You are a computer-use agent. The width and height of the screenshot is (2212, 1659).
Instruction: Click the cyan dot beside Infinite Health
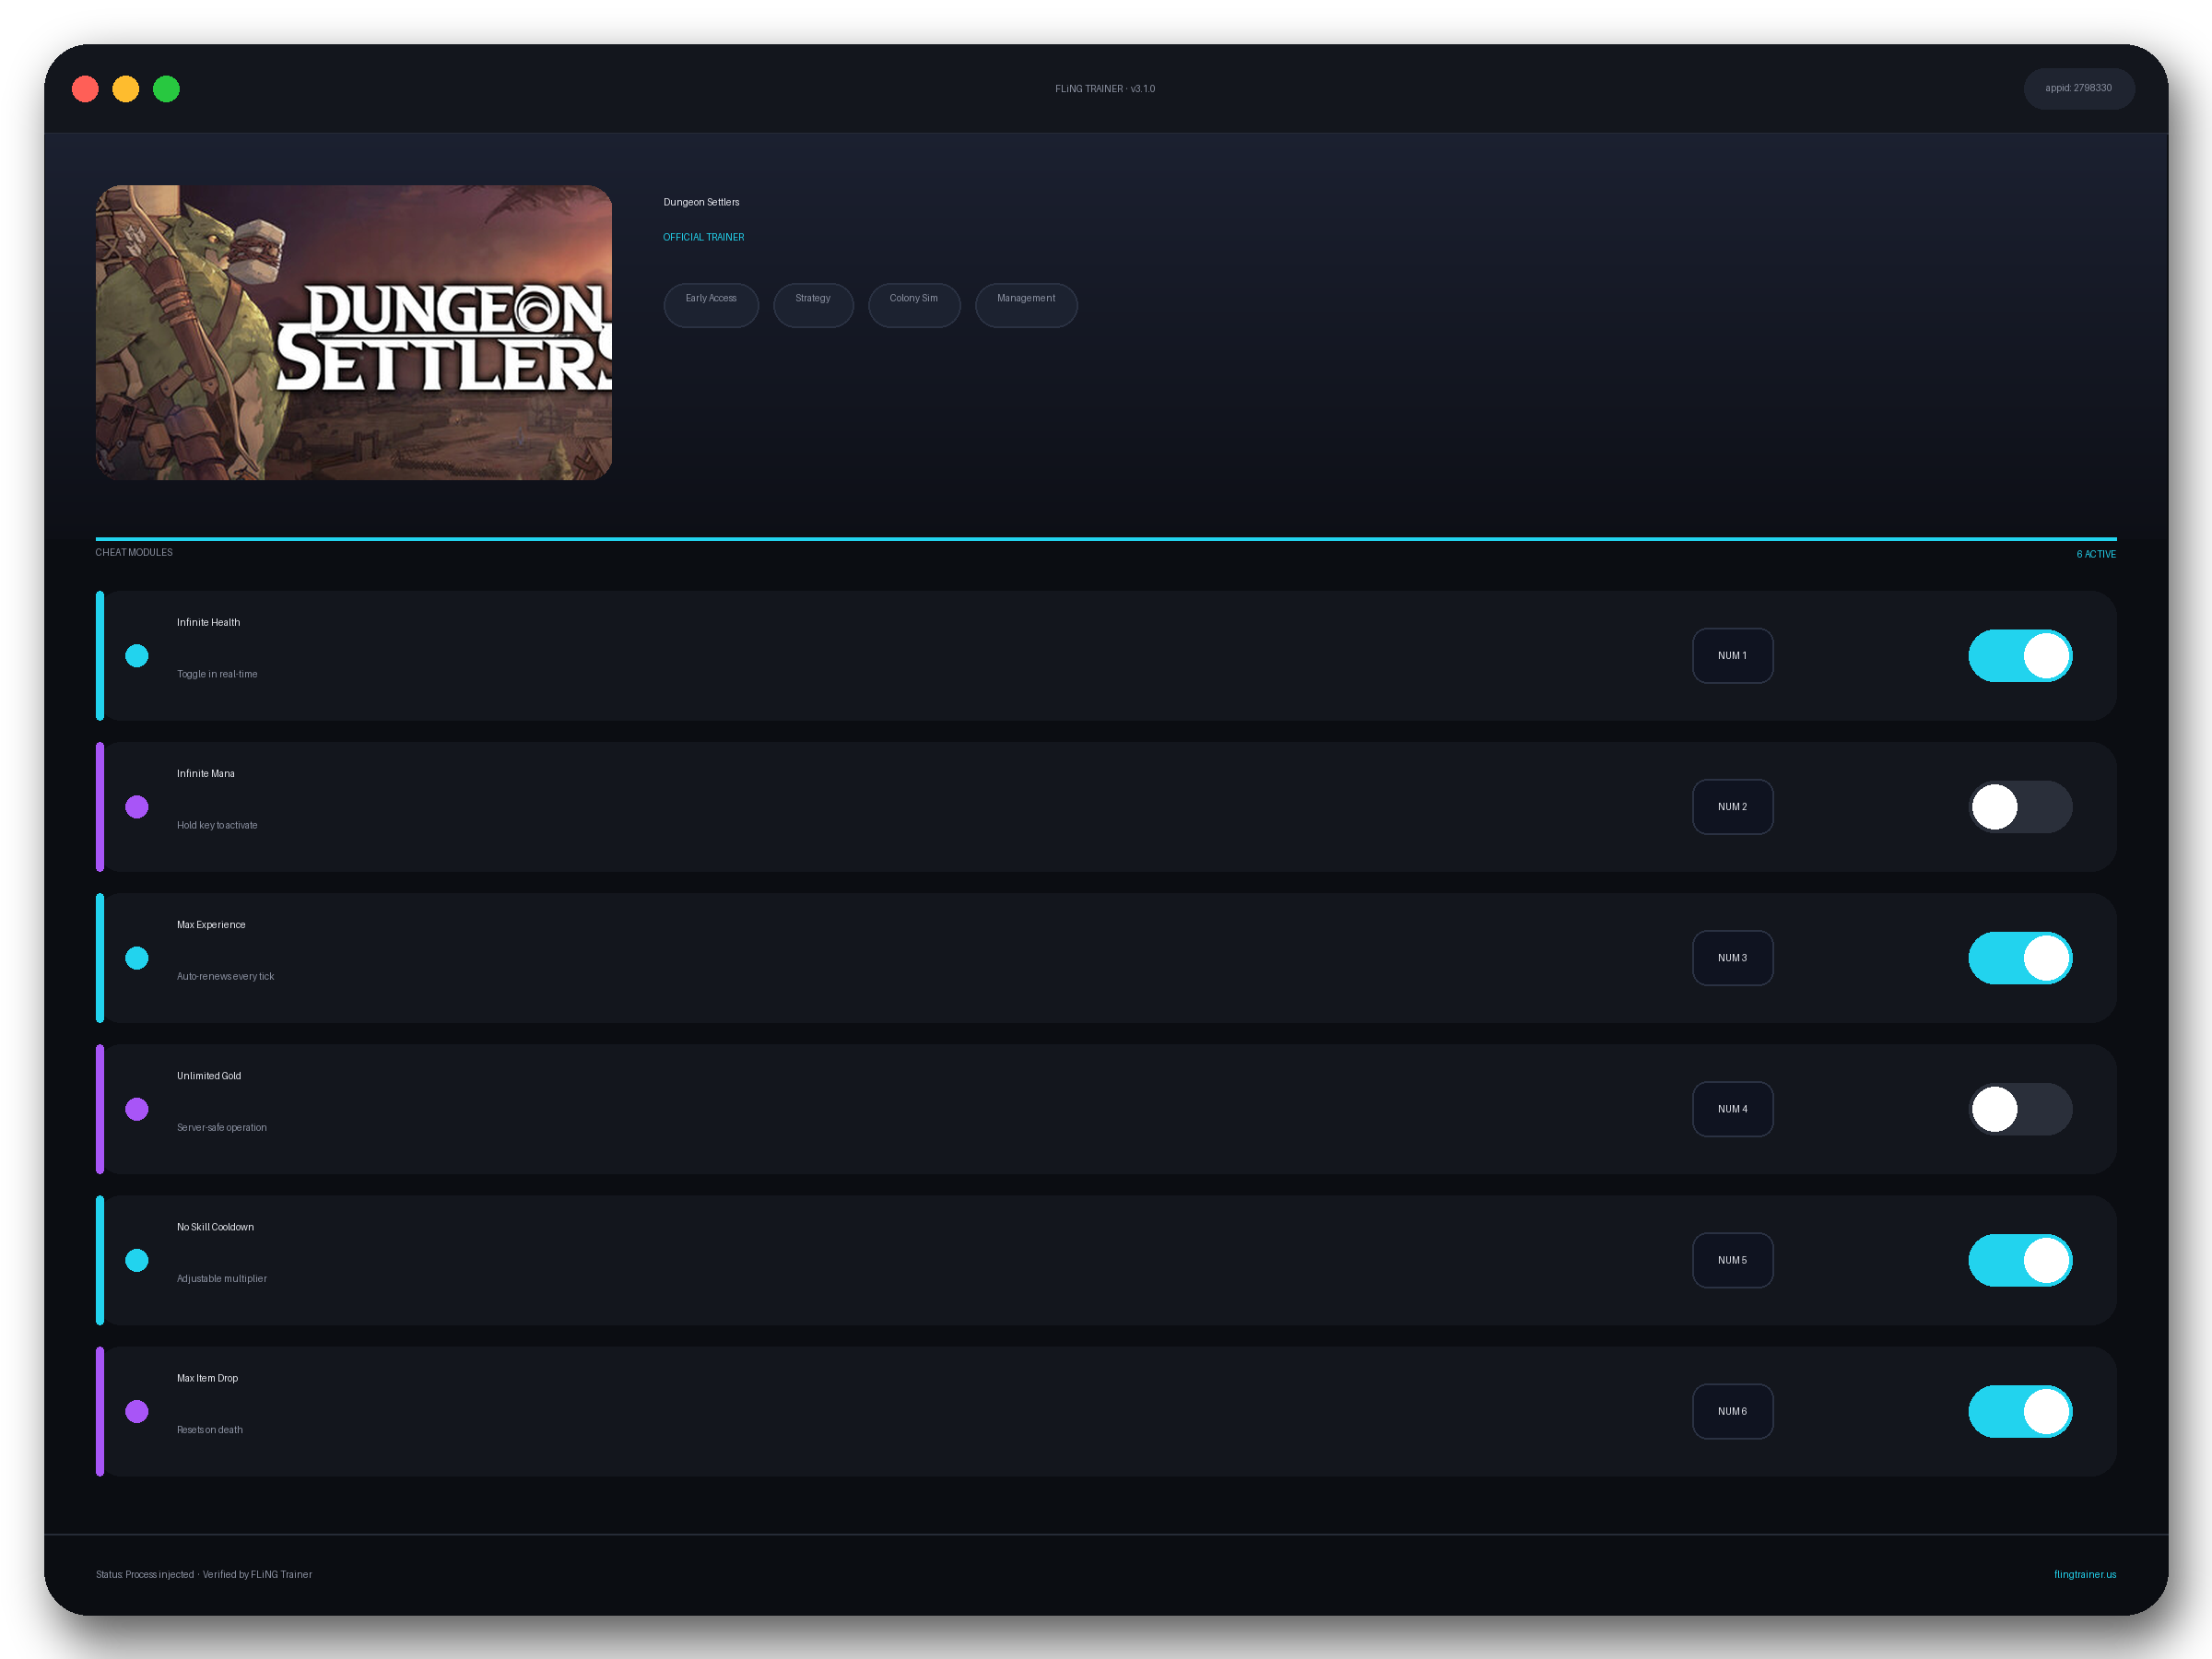tap(137, 656)
